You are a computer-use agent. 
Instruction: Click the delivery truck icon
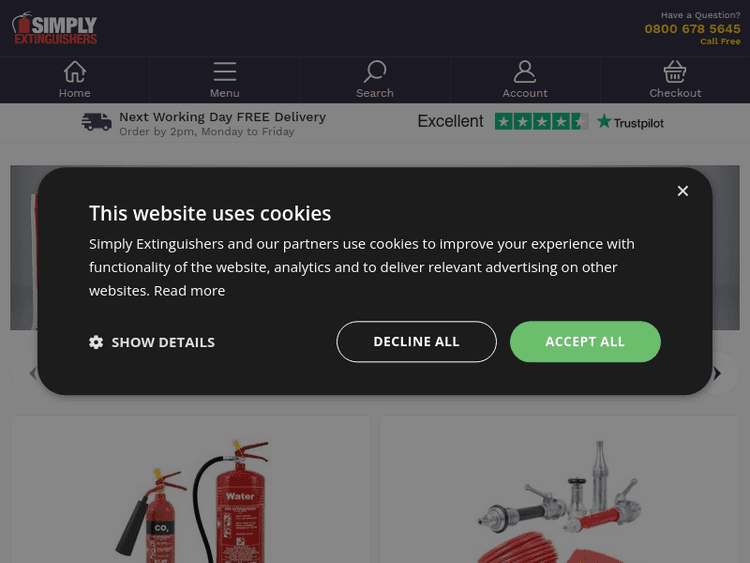tap(97, 123)
